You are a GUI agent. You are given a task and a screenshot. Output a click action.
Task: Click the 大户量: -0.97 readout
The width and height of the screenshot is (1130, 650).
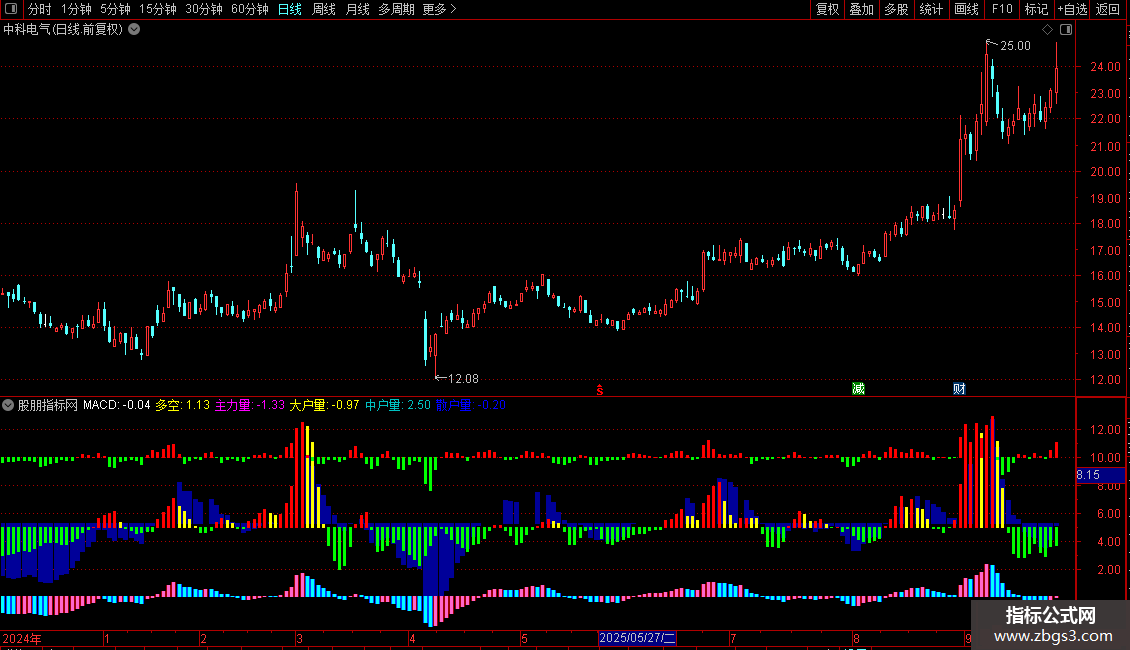point(324,405)
